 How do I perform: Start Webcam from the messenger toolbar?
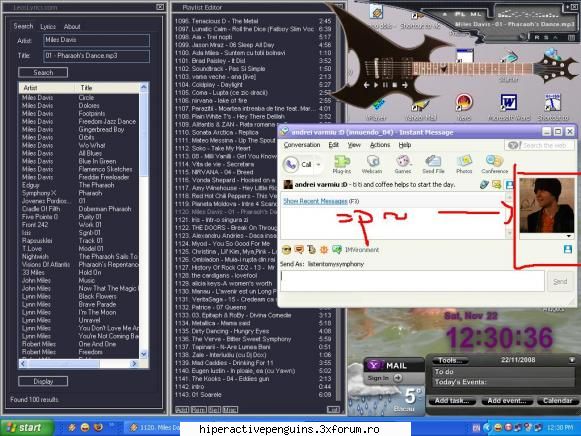(x=372, y=164)
